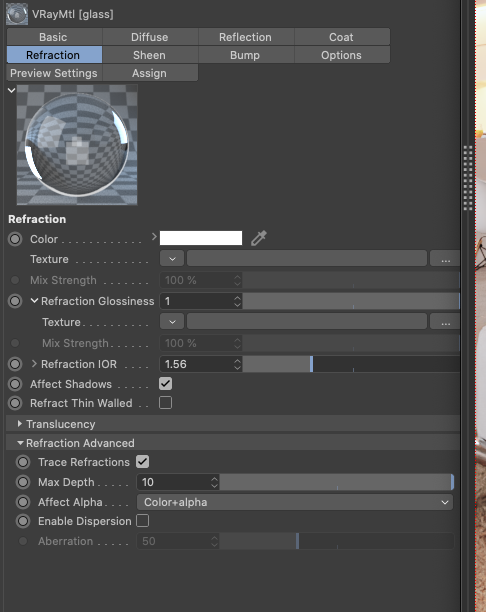Image resolution: width=486 pixels, height=612 pixels.
Task: Open the Options tab
Action: 342,55
